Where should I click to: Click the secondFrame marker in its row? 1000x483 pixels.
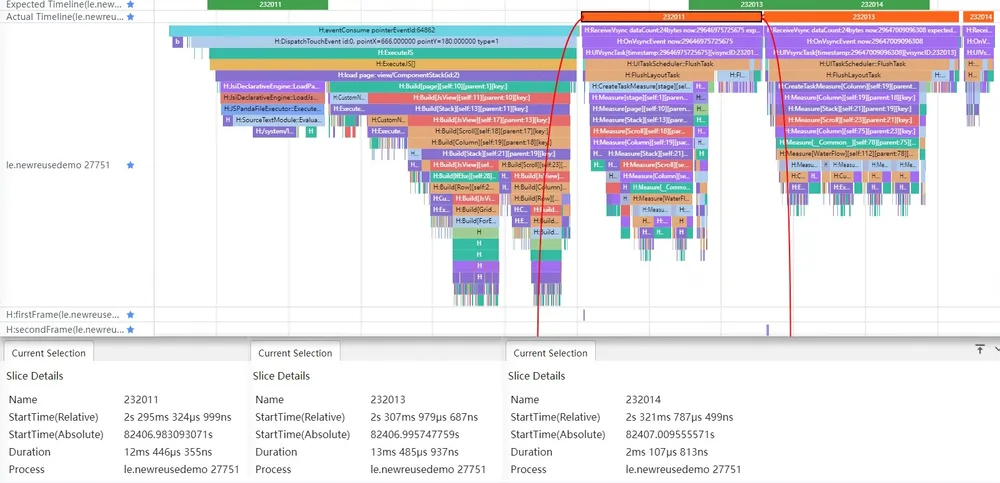(x=767, y=330)
